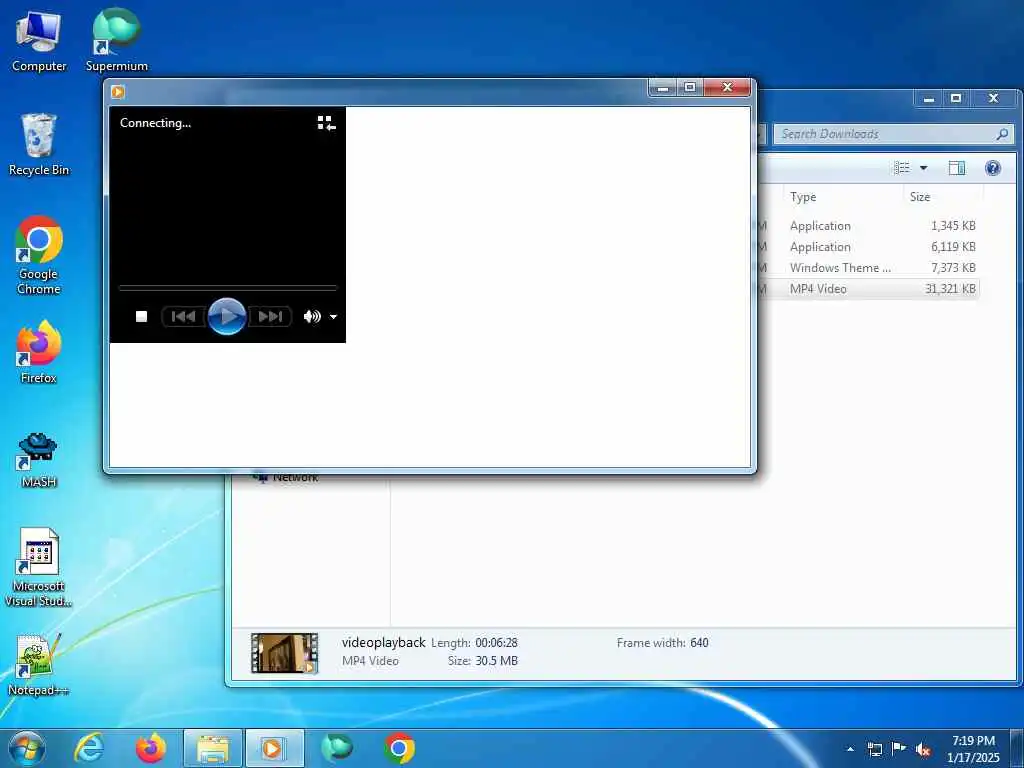Viewport: 1024px width, 768px height.
Task: Click the Windows Media Player title bar icon
Action: click(x=118, y=92)
